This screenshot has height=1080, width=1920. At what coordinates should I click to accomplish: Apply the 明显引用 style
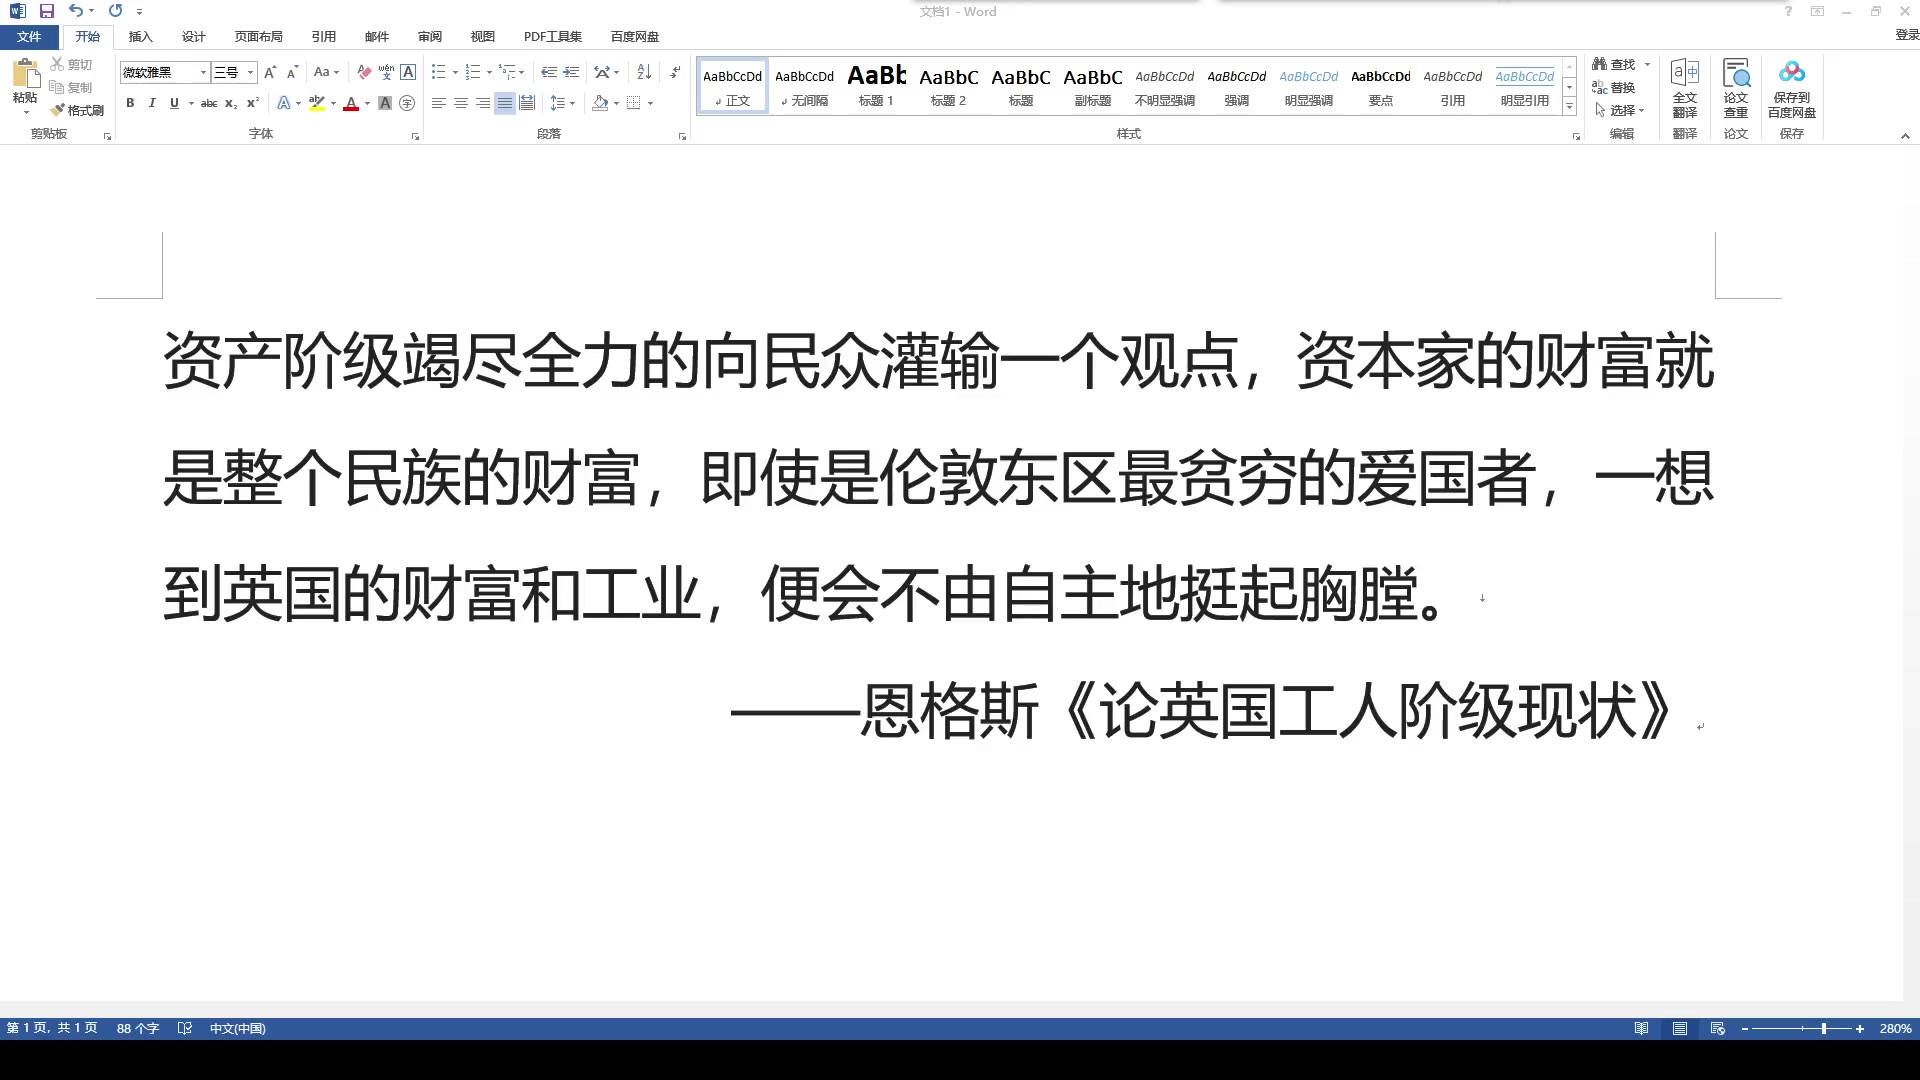(x=1524, y=85)
